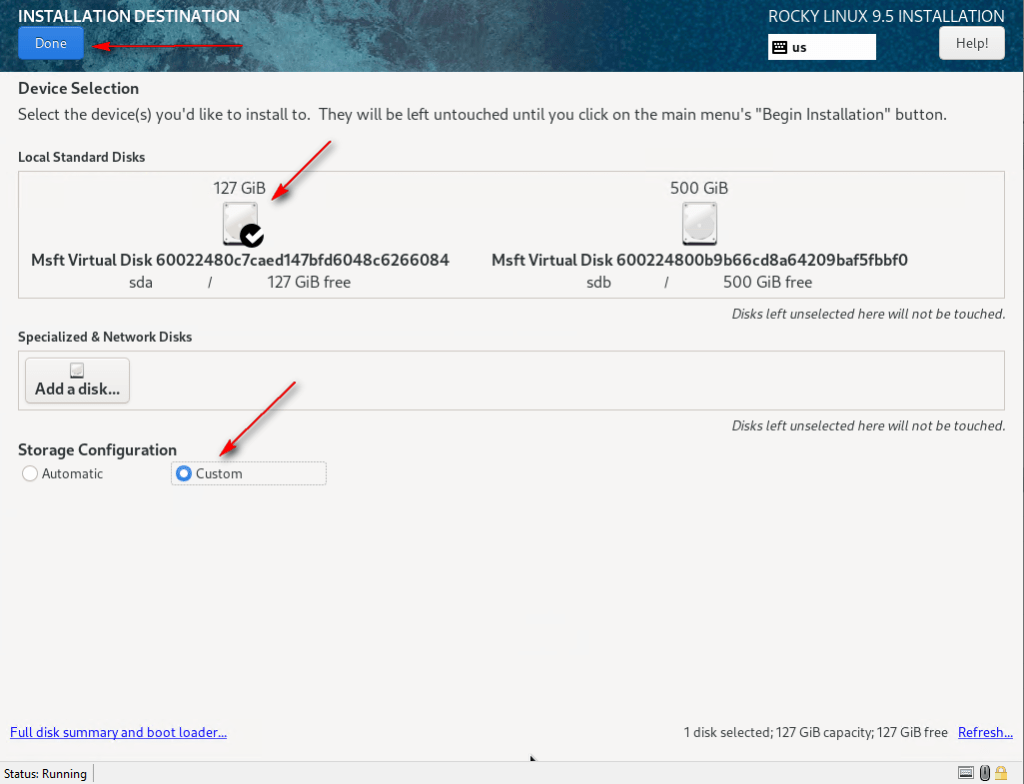Choose Custom storage configuration
This screenshot has width=1024, height=784.
(x=184, y=474)
